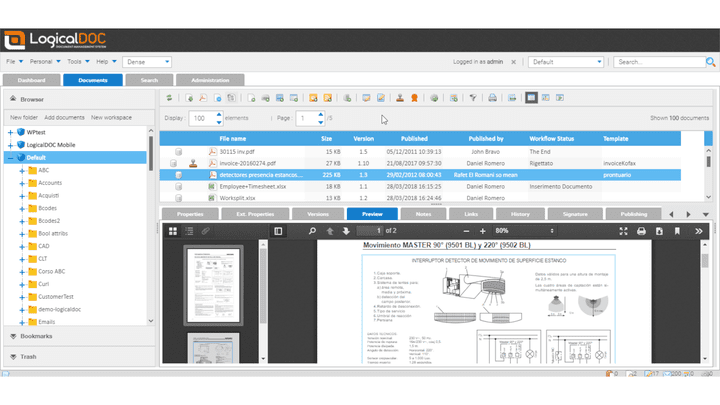Expand the Accounts folder tree node
The height and width of the screenshot is (405, 720).
[x=22, y=183]
